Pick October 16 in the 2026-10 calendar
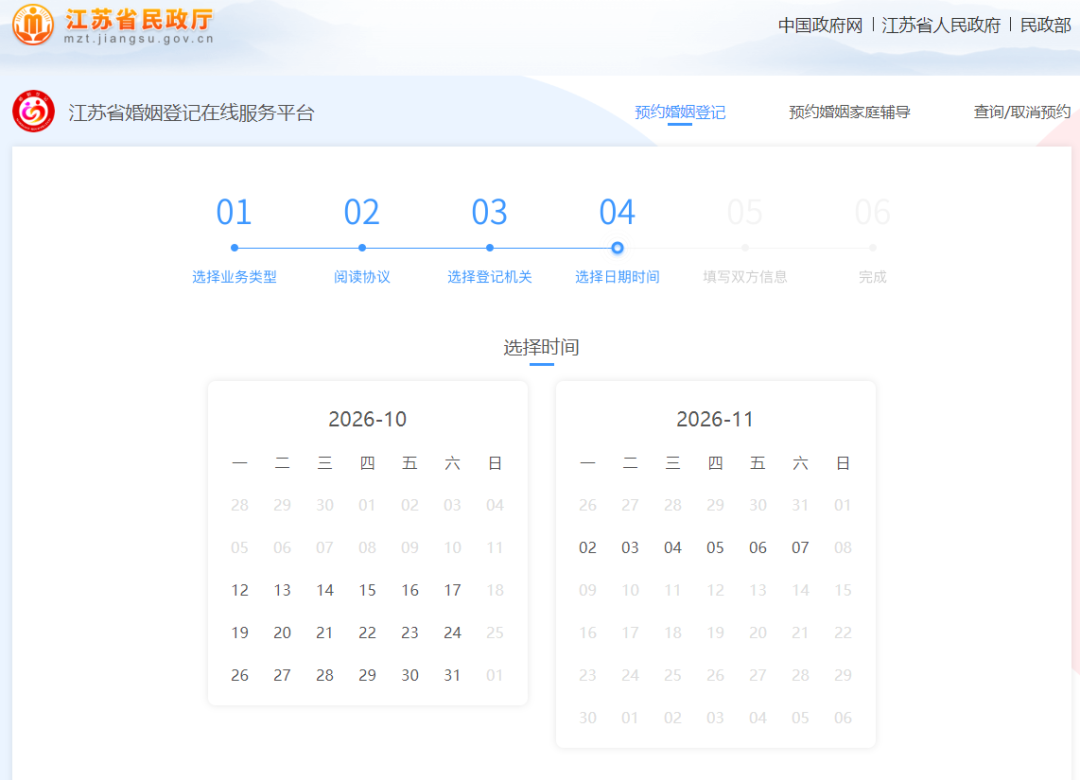Viewport: 1080px width, 780px height. [x=410, y=591]
